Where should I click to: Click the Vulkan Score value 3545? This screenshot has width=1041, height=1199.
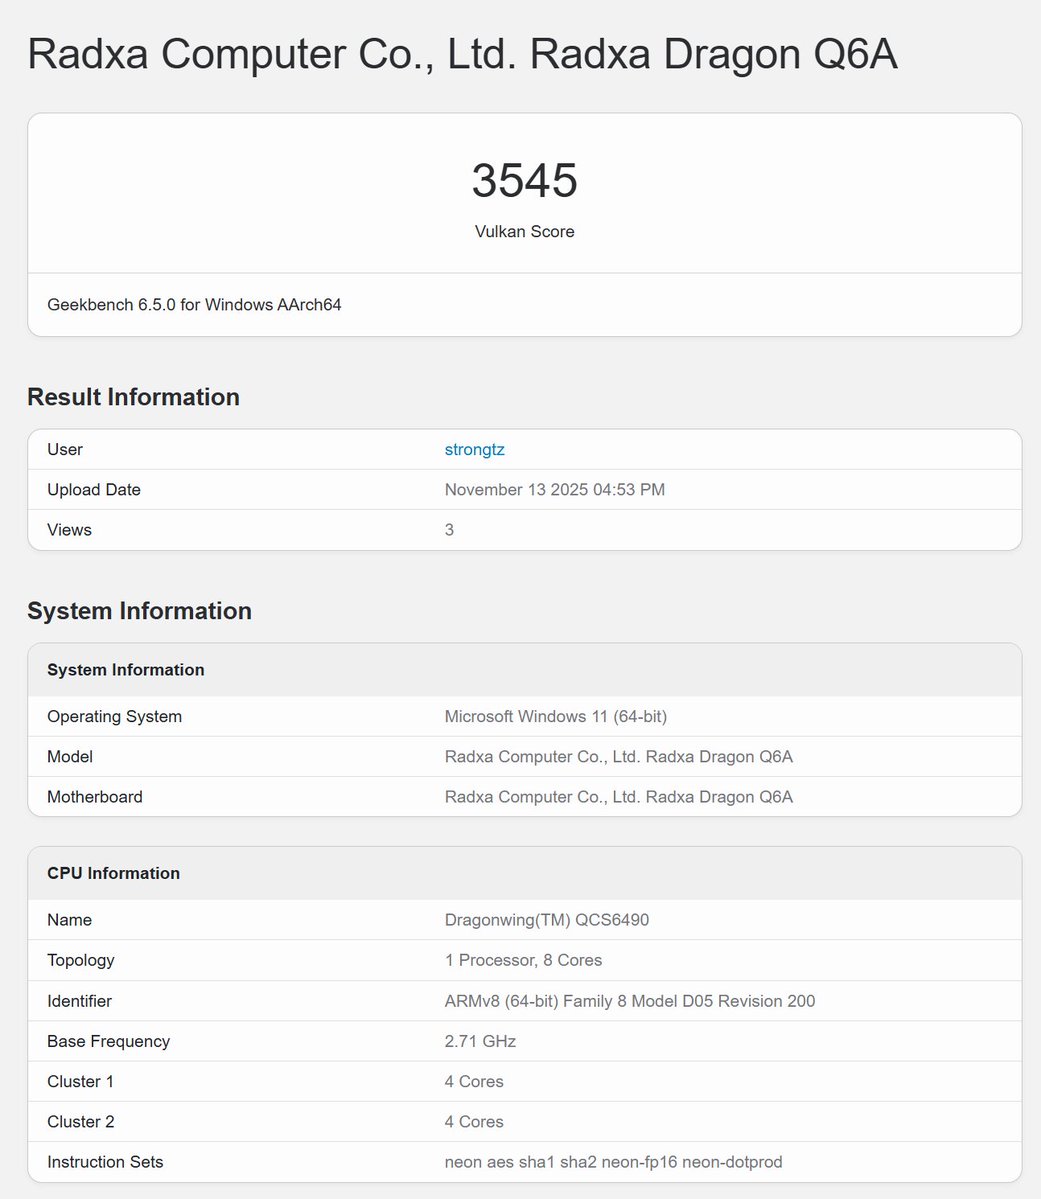pos(524,181)
